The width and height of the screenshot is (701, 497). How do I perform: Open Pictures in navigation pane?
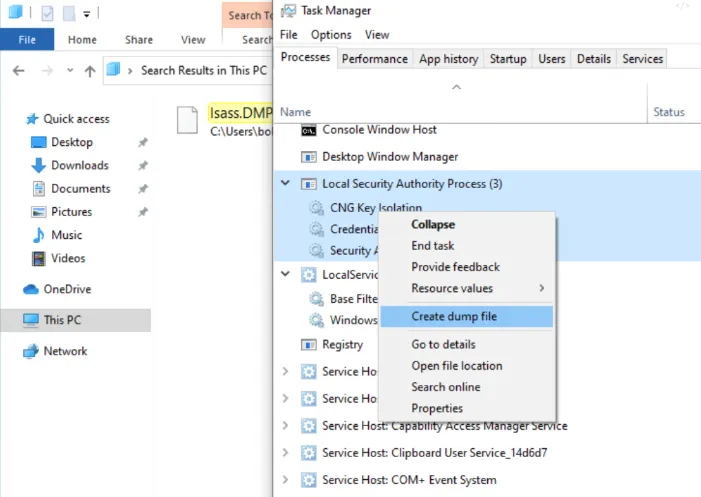pyautogui.click(x=72, y=212)
